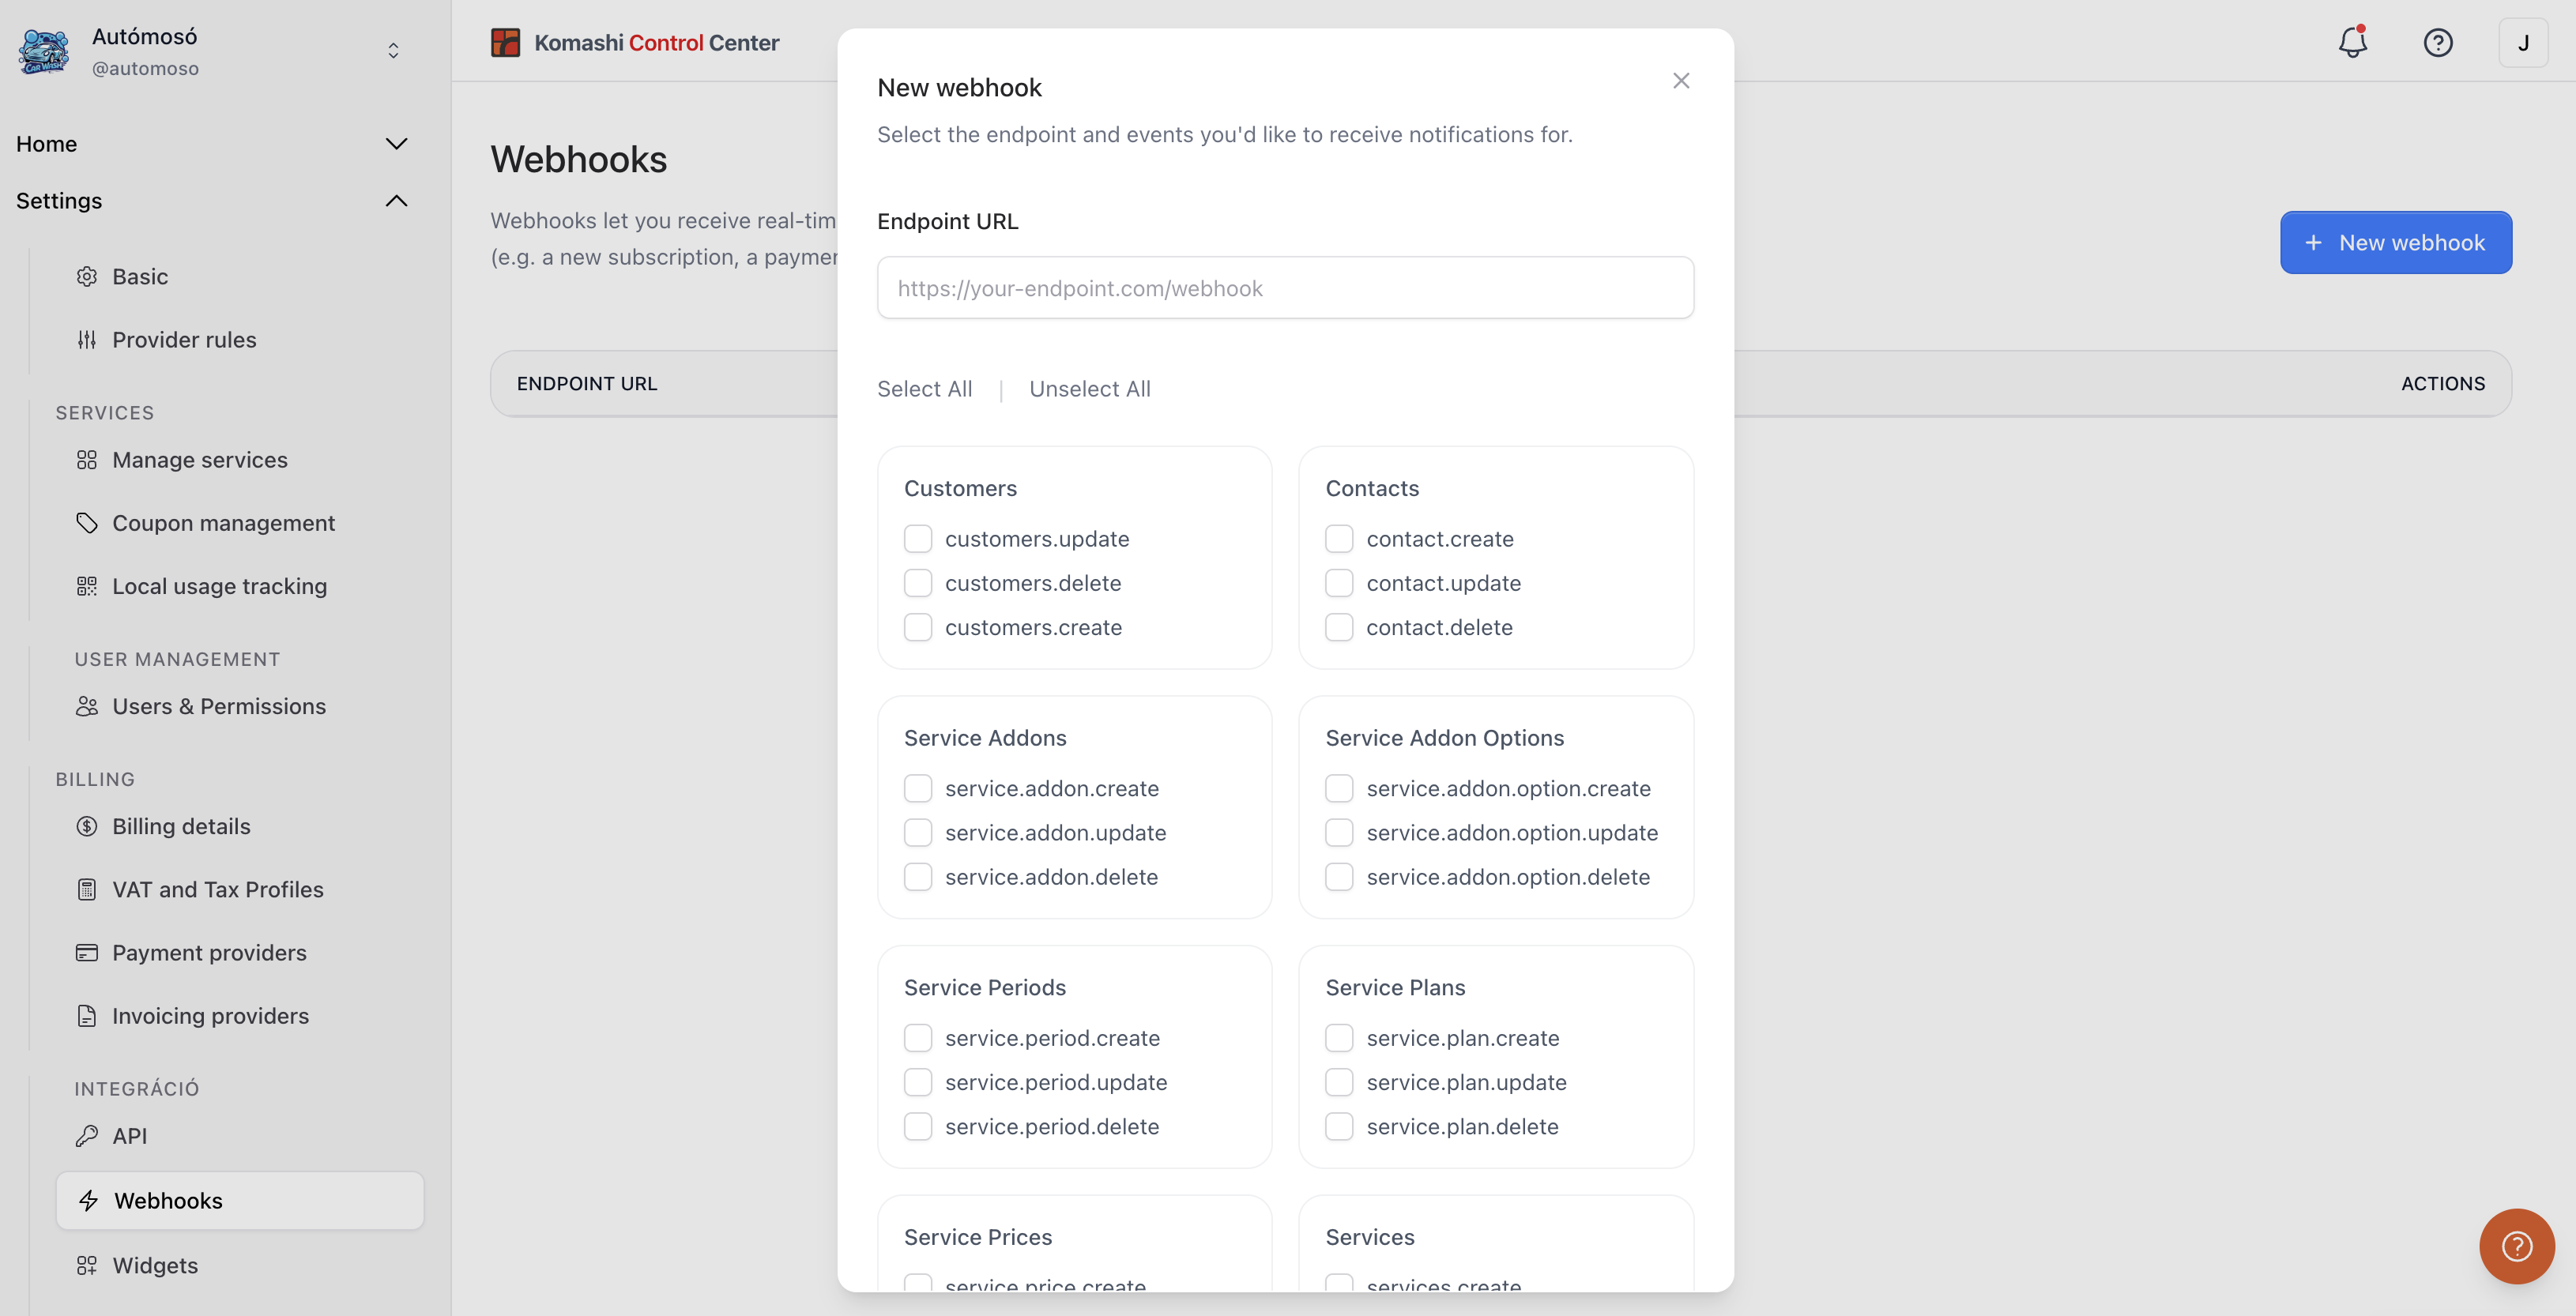Tick service.addon.create checkbox
Viewport: 2576px width, 1316px height.
pos(918,788)
